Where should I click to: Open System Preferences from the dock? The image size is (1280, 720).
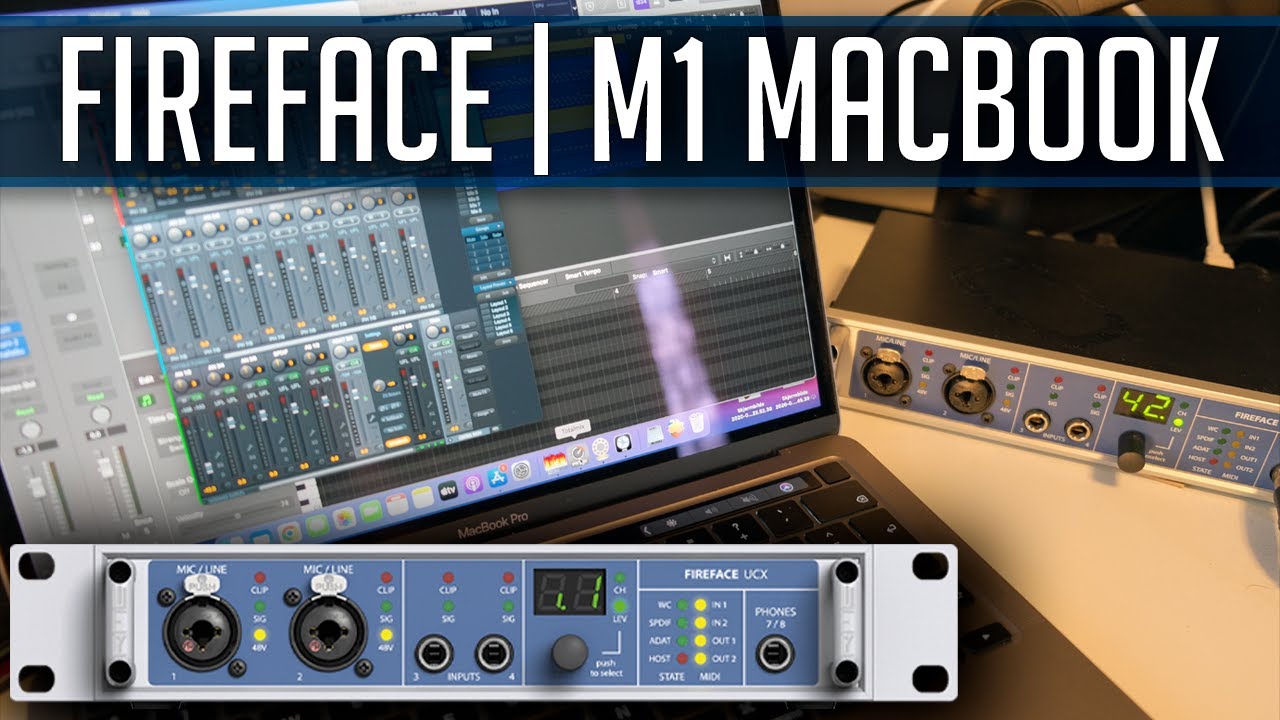click(521, 470)
